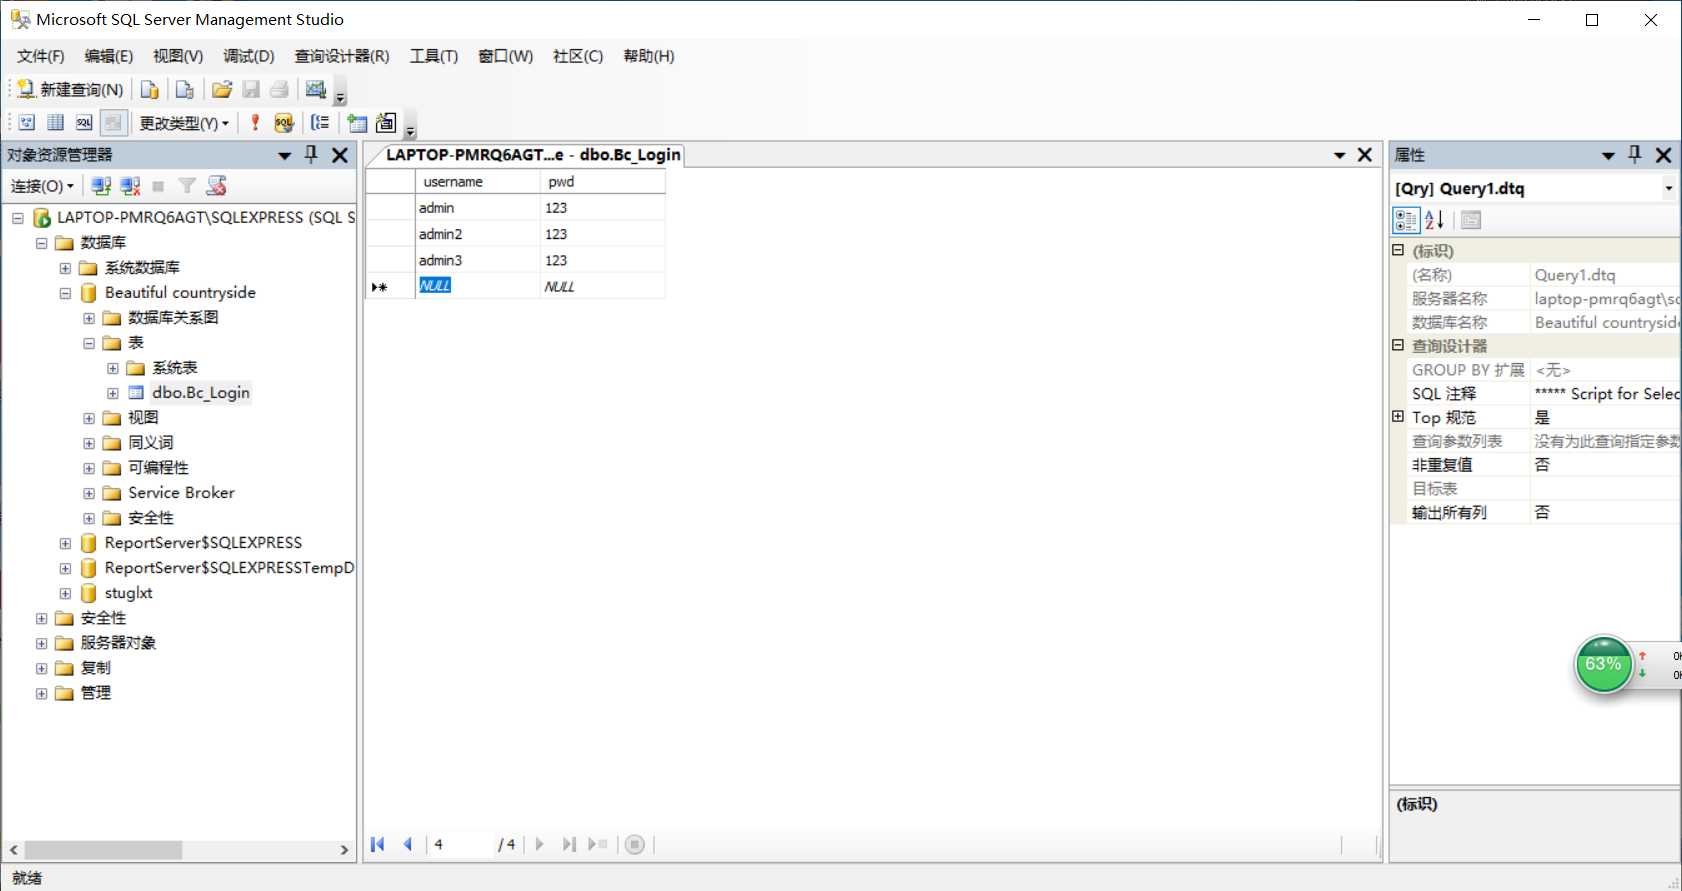Open Object Explorer window position dropdown arrow
This screenshot has height=891, width=1682.
[284, 155]
